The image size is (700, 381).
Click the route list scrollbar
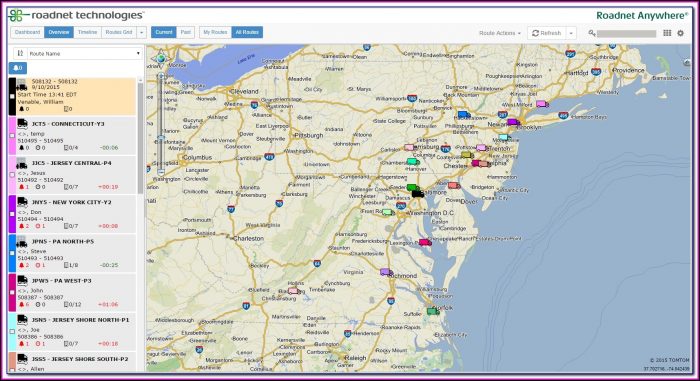tap(140, 138)
